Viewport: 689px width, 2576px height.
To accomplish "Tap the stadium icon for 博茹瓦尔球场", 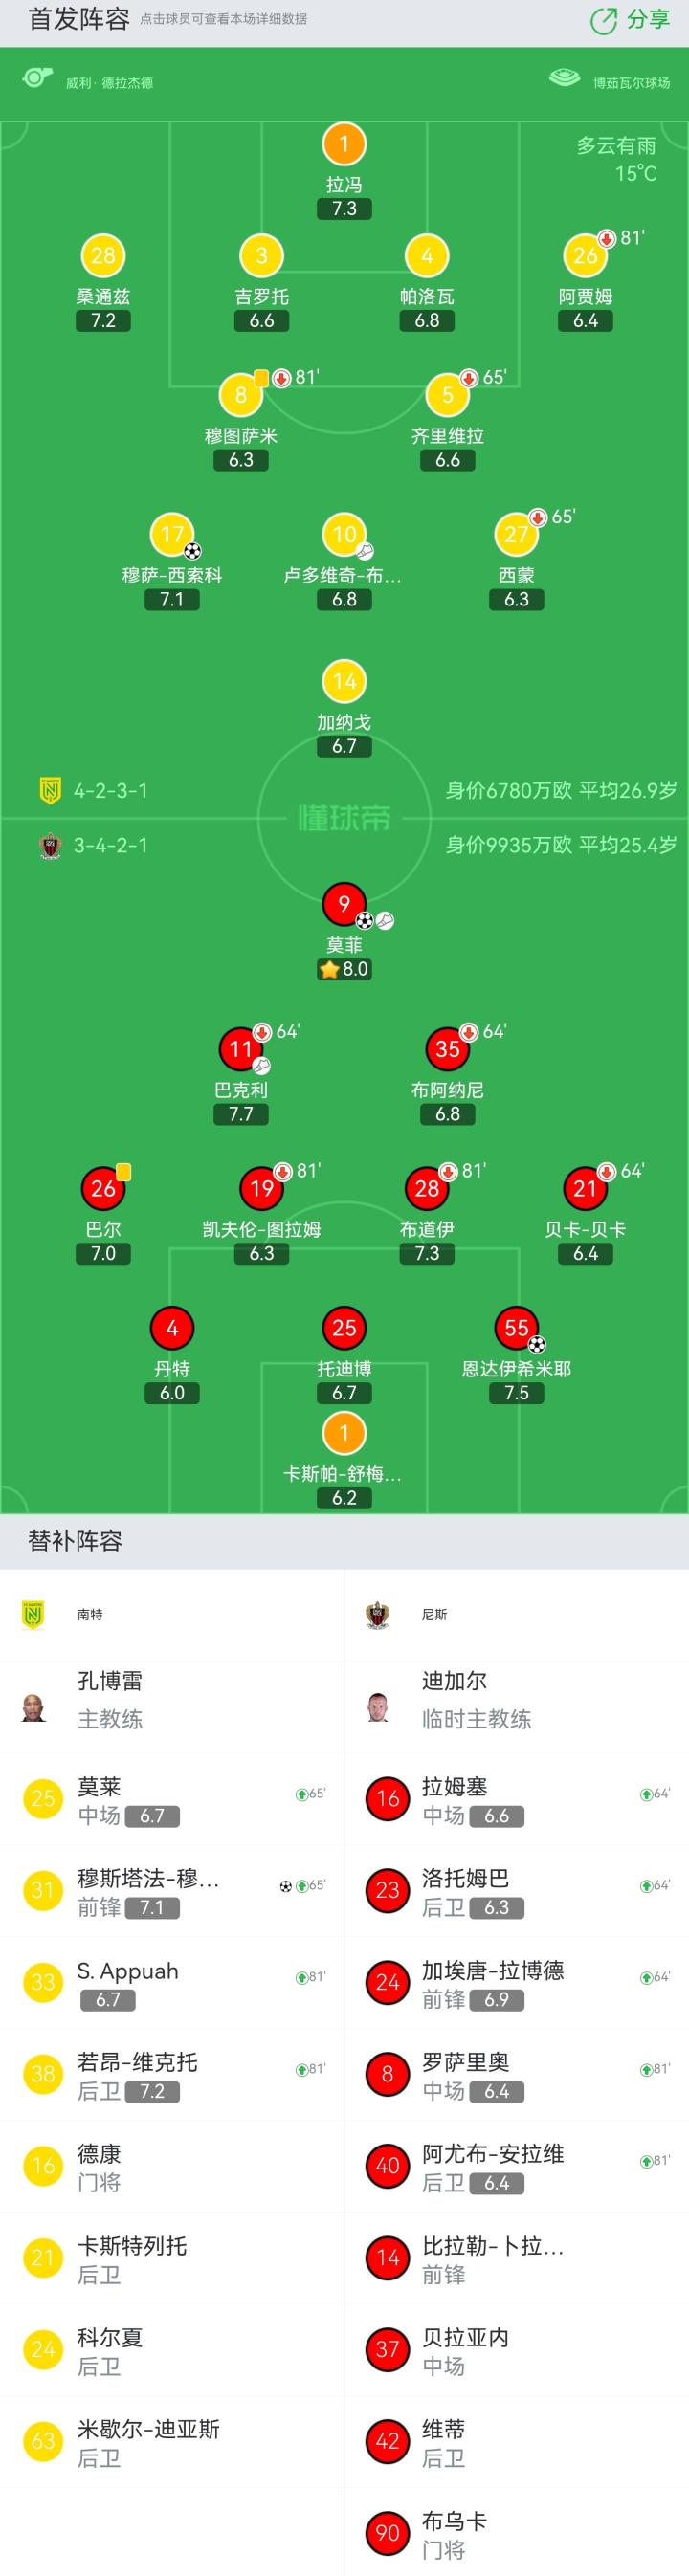I will (565, 78).
